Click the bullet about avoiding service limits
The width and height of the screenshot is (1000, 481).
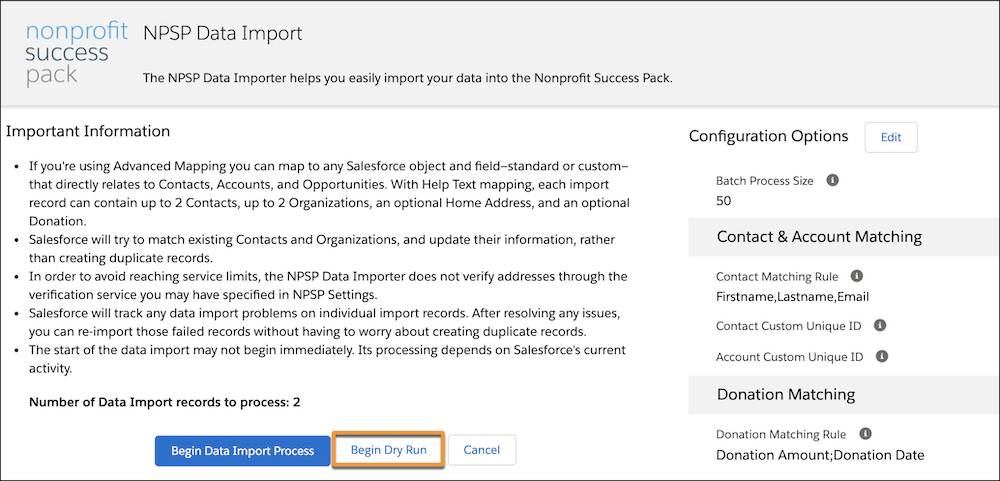pyautogui.click(x=328, y=286)
